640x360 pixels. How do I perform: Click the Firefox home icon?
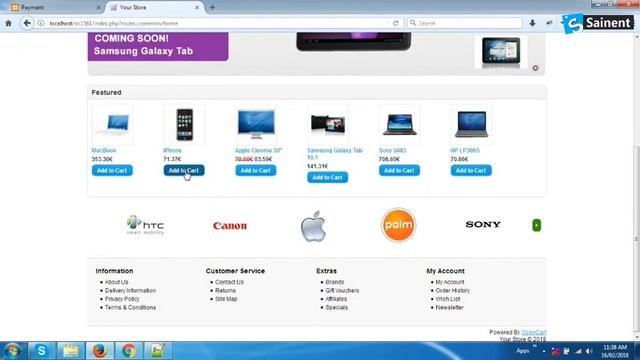tap(9, 23)
